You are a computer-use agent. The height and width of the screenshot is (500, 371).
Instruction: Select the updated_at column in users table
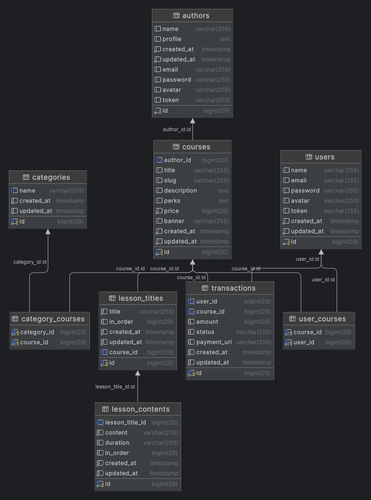(x=321, y=231)
